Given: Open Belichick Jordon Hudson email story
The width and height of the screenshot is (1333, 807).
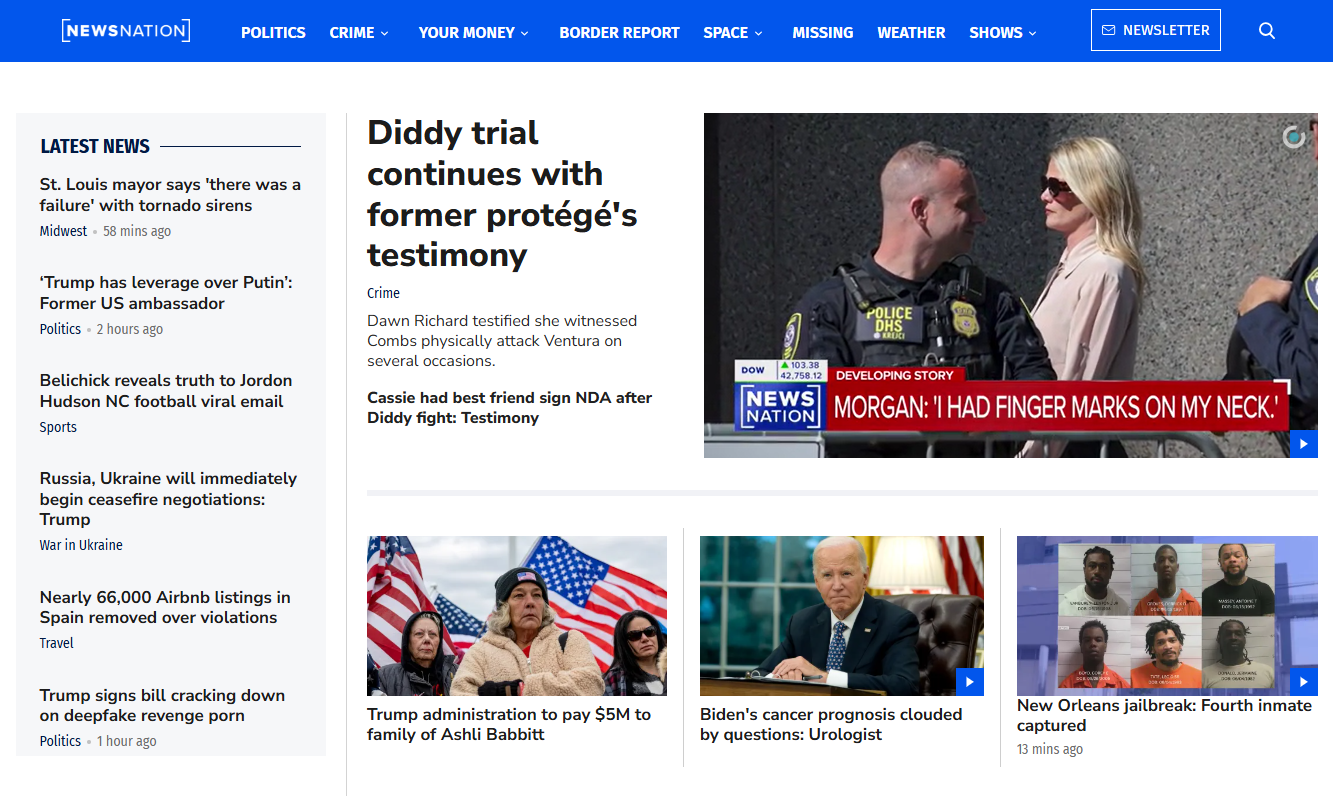Looking at the screenshot, I should (166, 391).
